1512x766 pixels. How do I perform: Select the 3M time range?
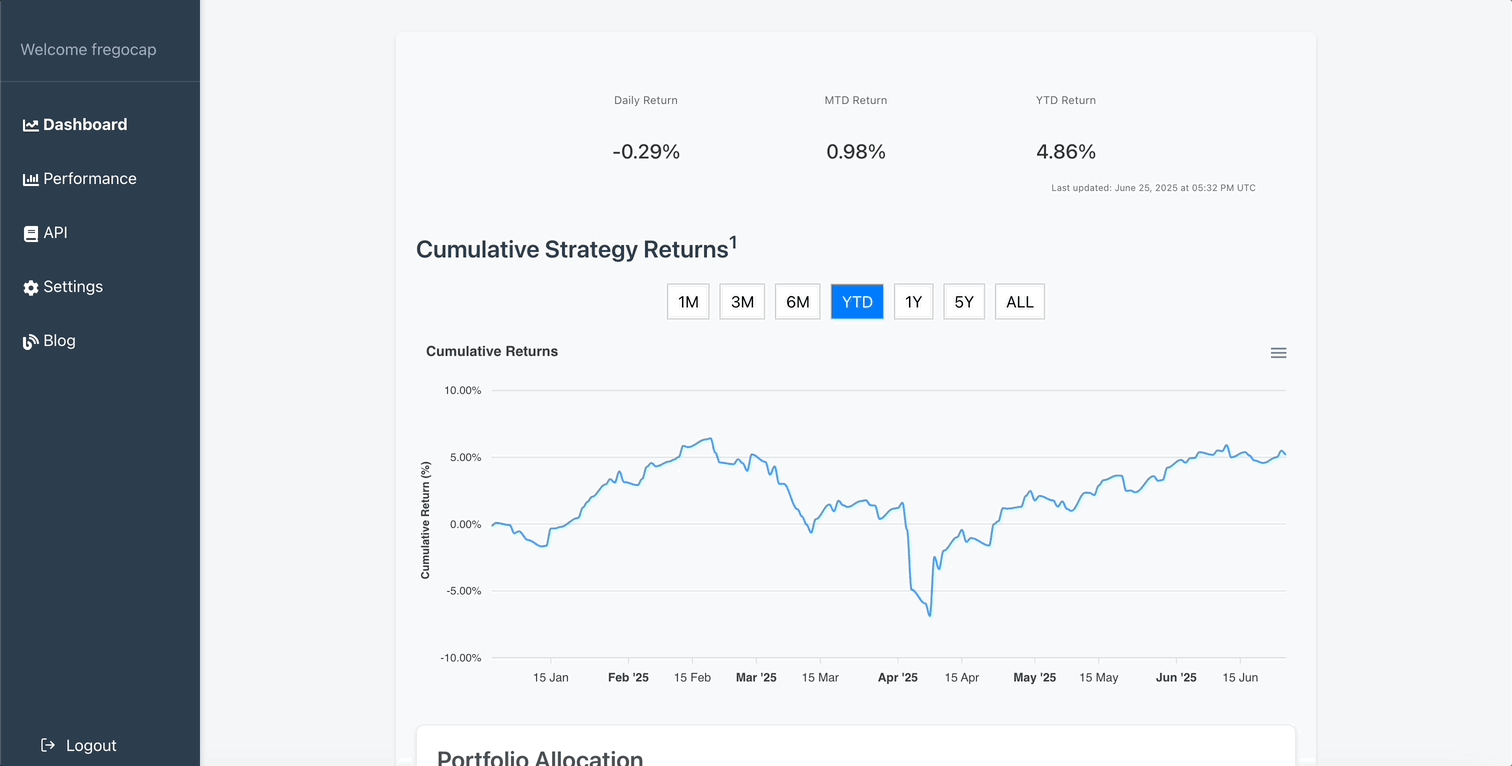pyautogui.click(x=742, y=302)
